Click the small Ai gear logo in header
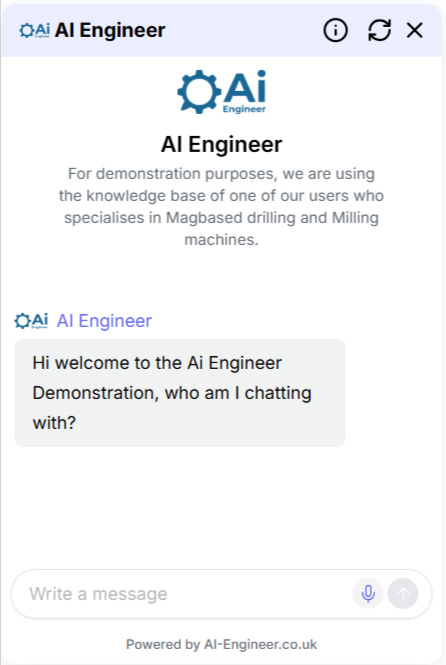 tap(34, 30)
